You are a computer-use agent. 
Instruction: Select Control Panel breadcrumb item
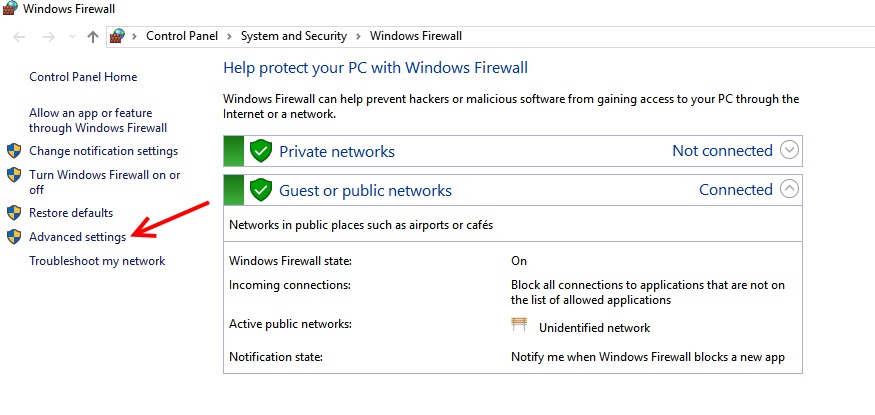[183, 36]
